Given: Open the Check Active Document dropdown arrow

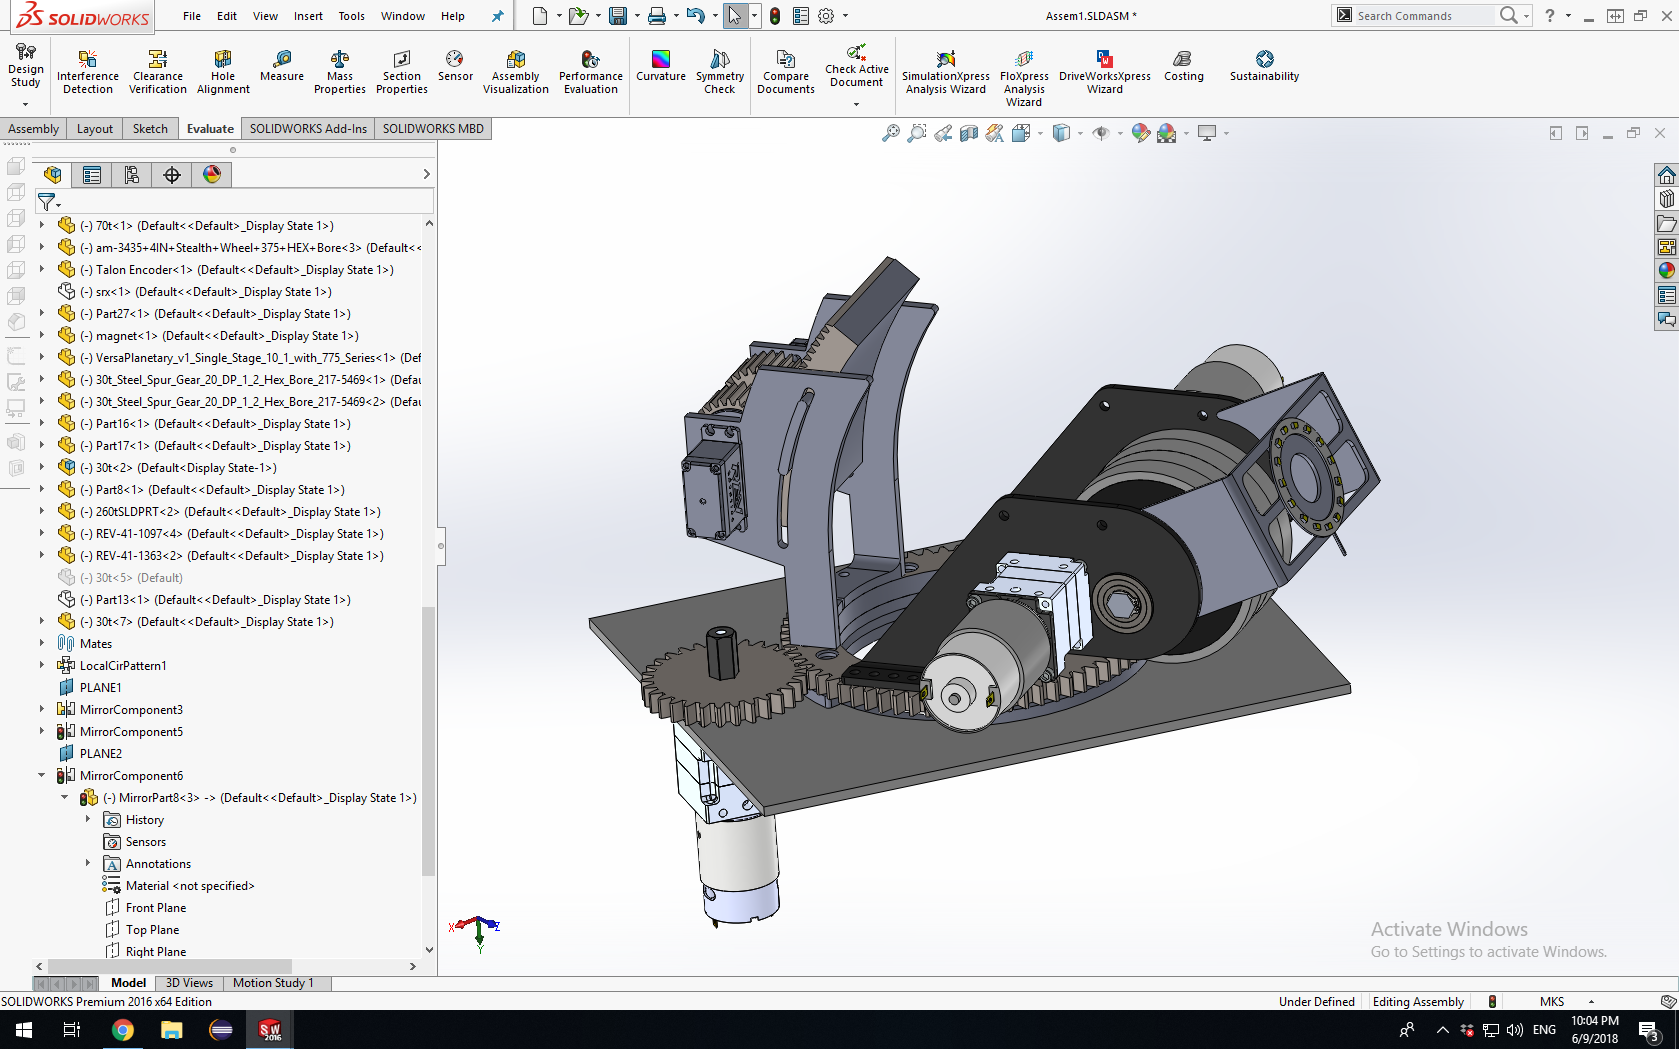Looking at the screenshot, I should (857, 104).
